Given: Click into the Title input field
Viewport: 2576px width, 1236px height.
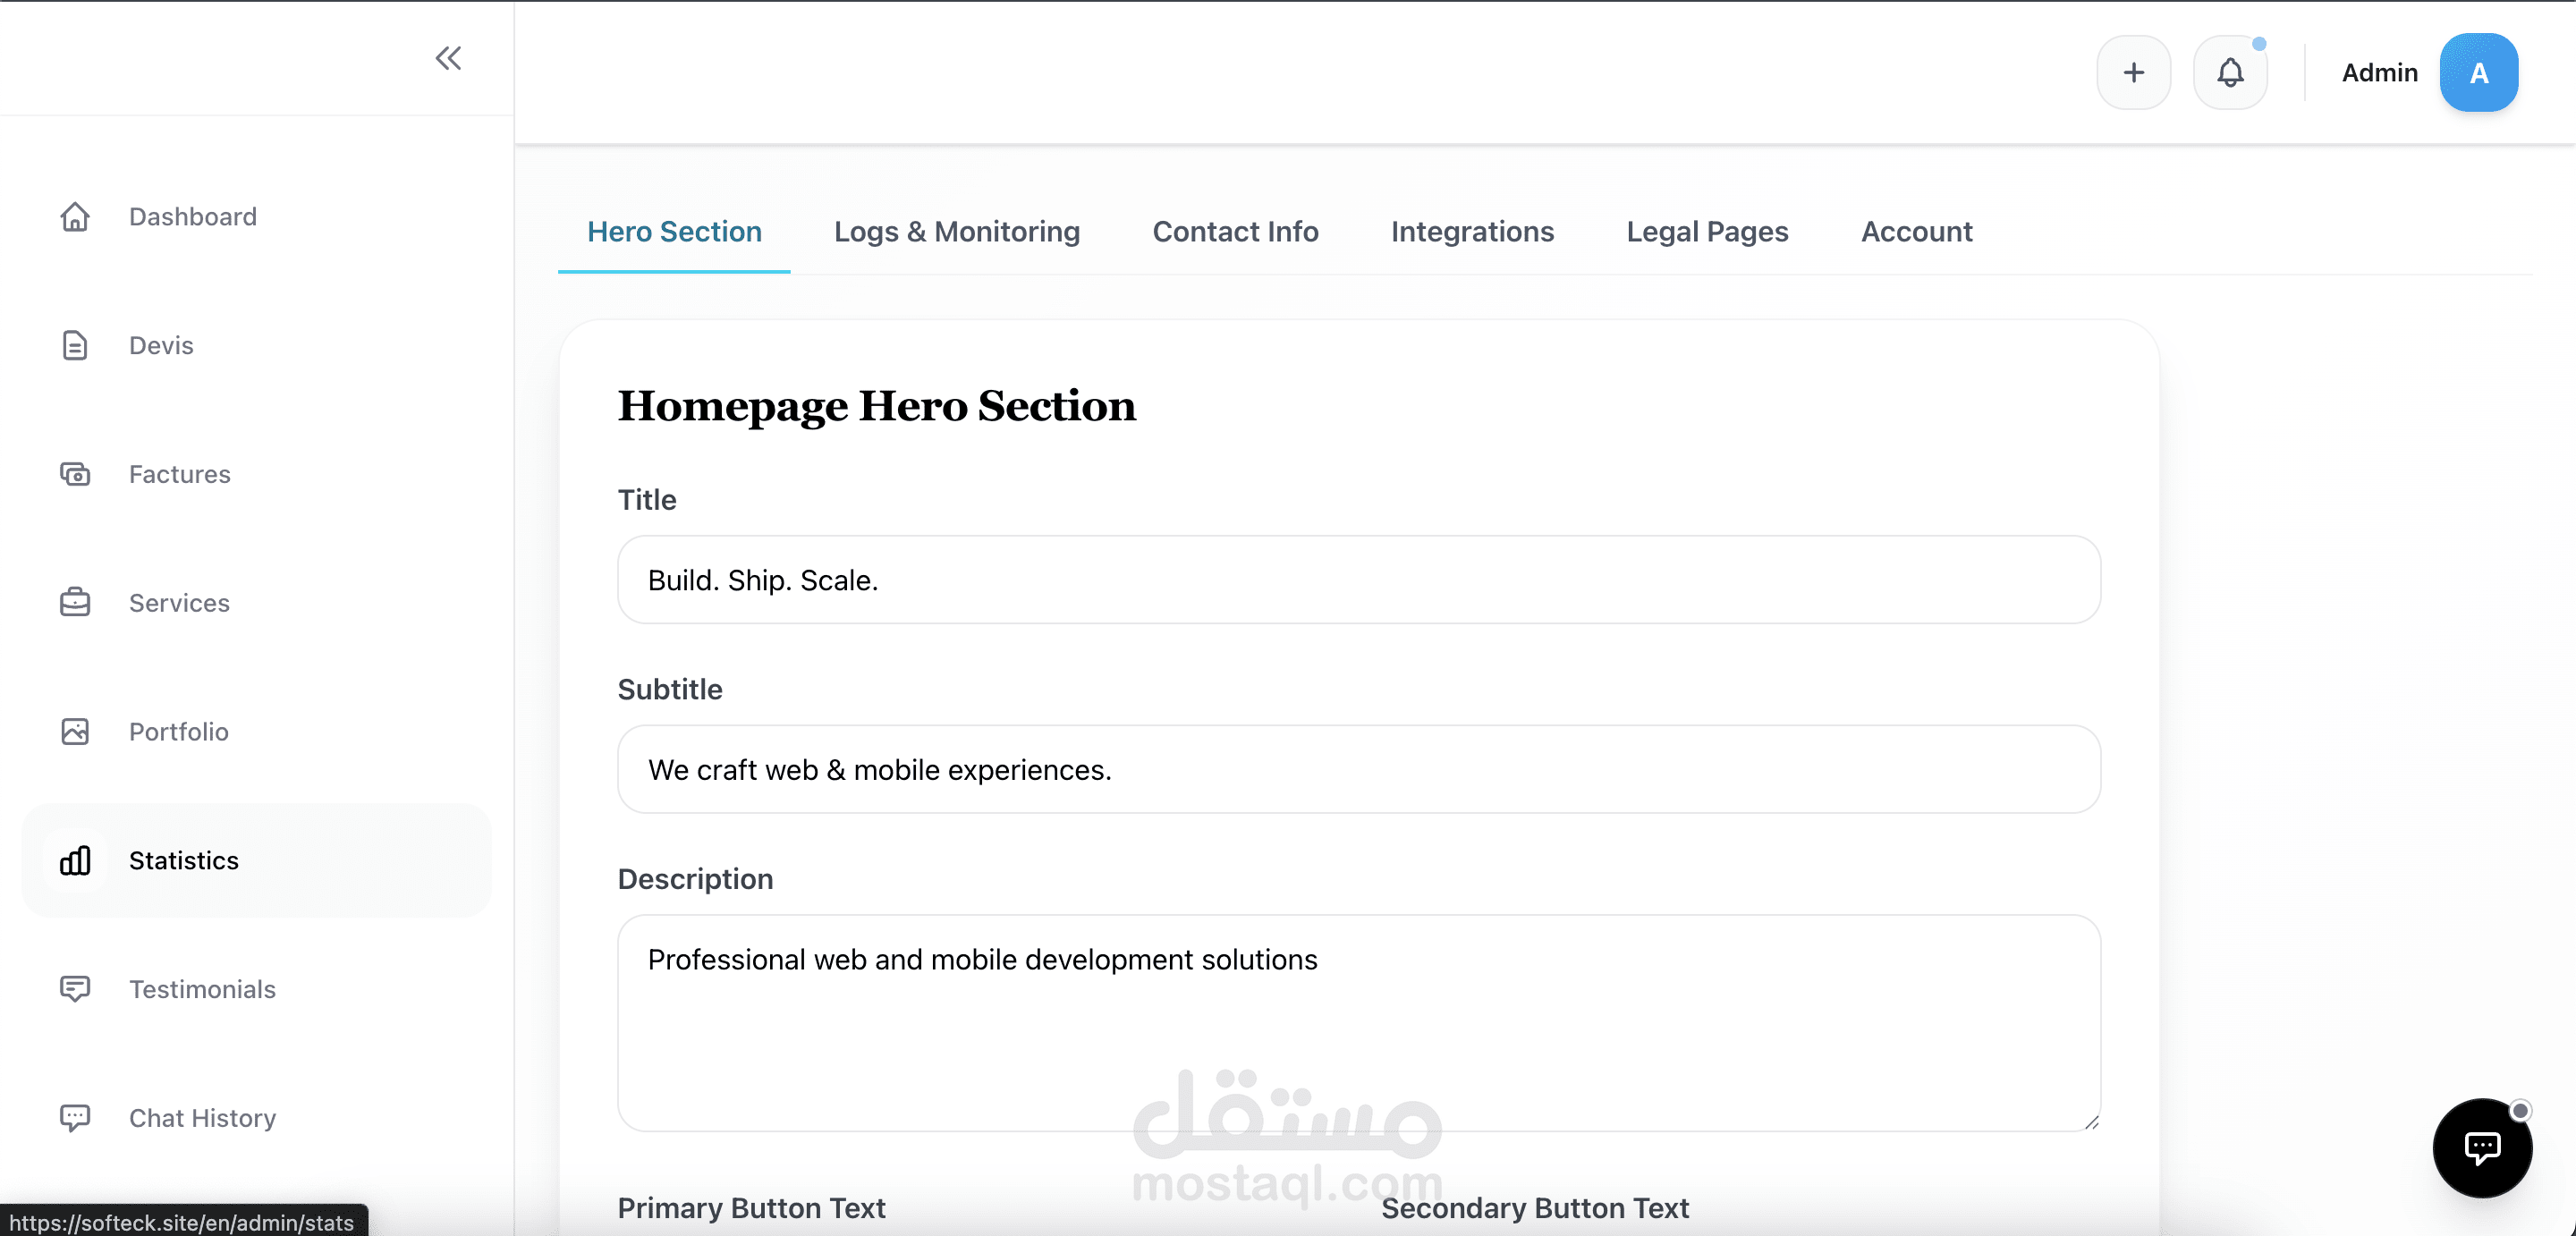Looking at the screenshot, I should (x=1358, y=580).
